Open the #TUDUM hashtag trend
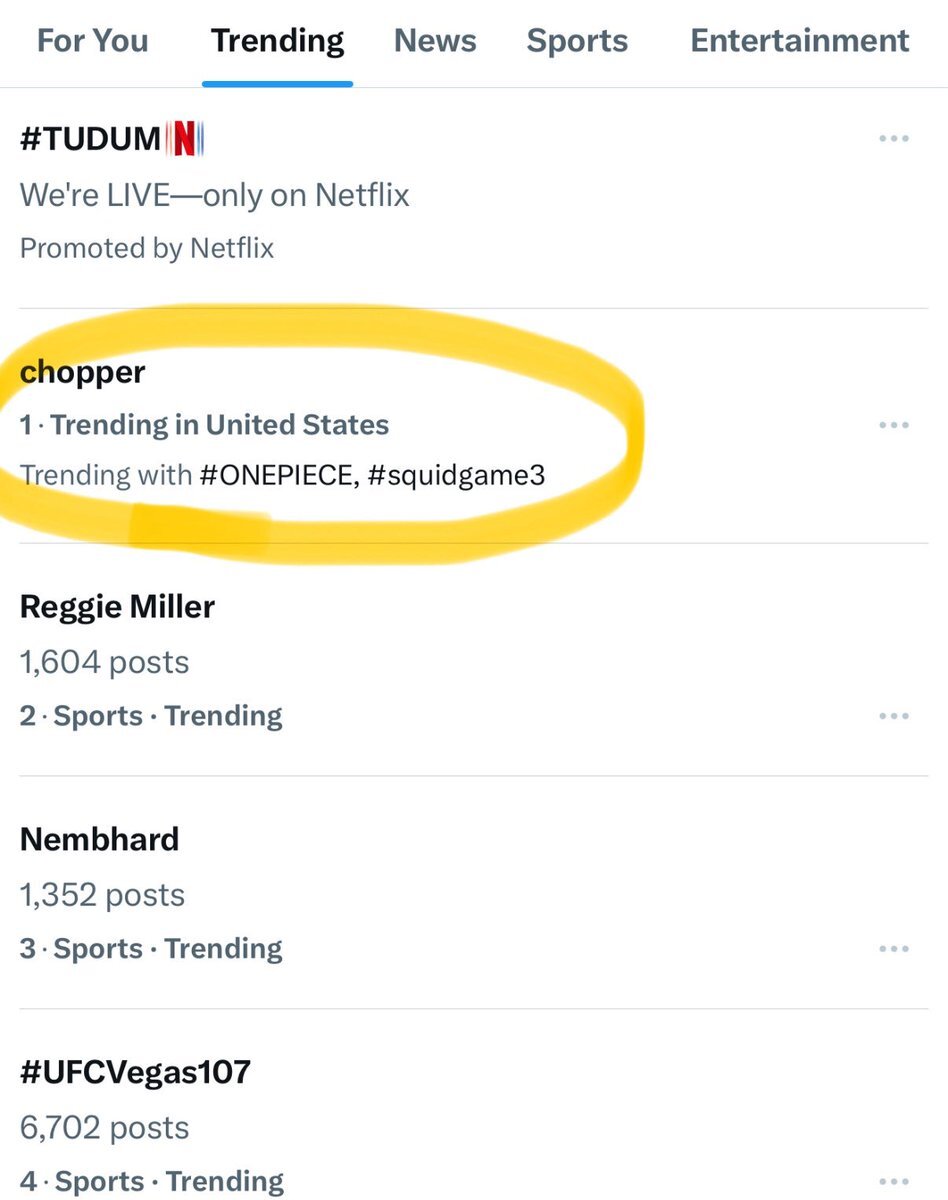The height and width of the screenshot is (1200, 948). 90,140
